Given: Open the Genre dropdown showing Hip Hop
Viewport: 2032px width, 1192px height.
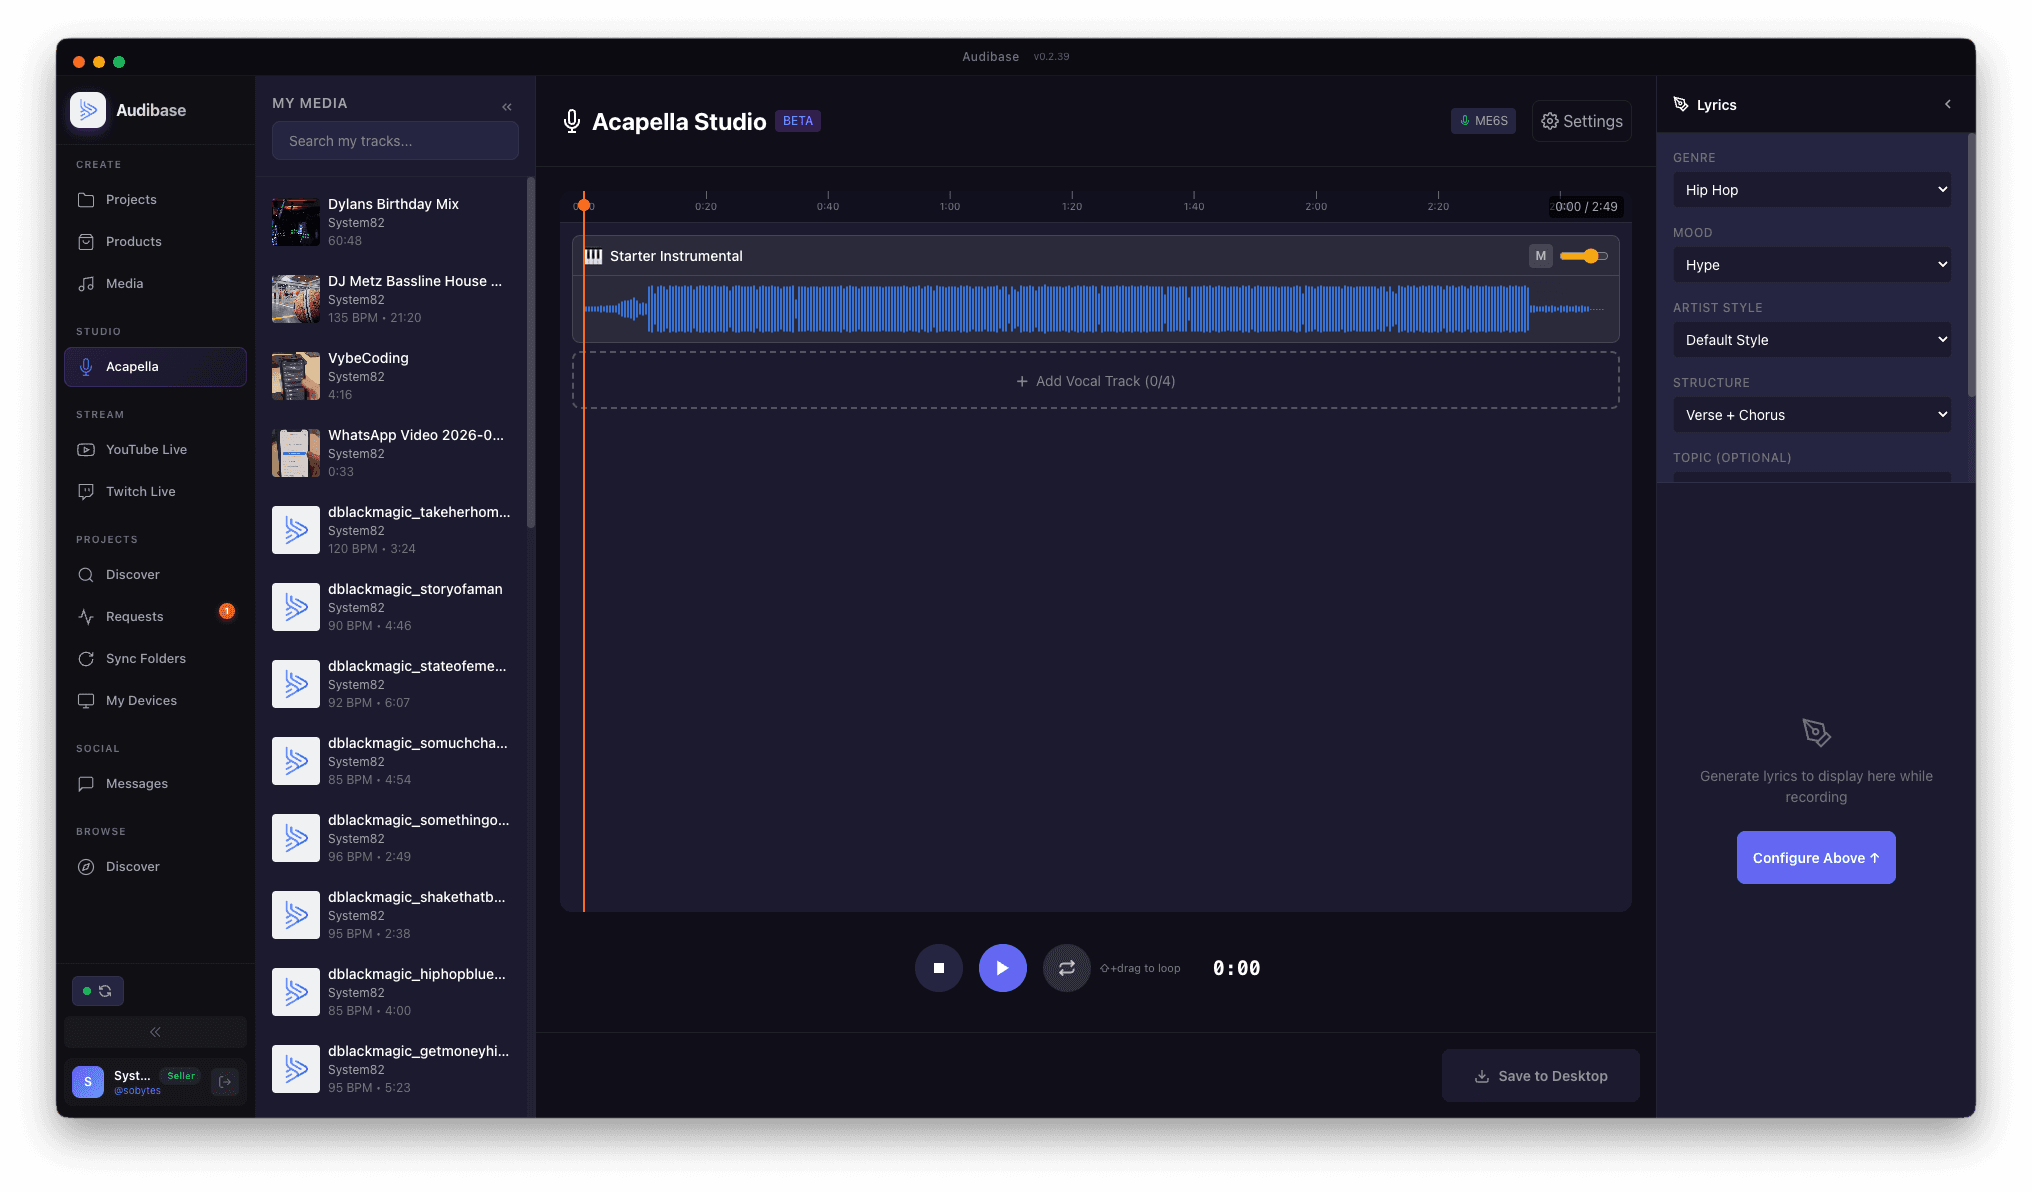Looking at the screenshot, I should coord(1812,189).
